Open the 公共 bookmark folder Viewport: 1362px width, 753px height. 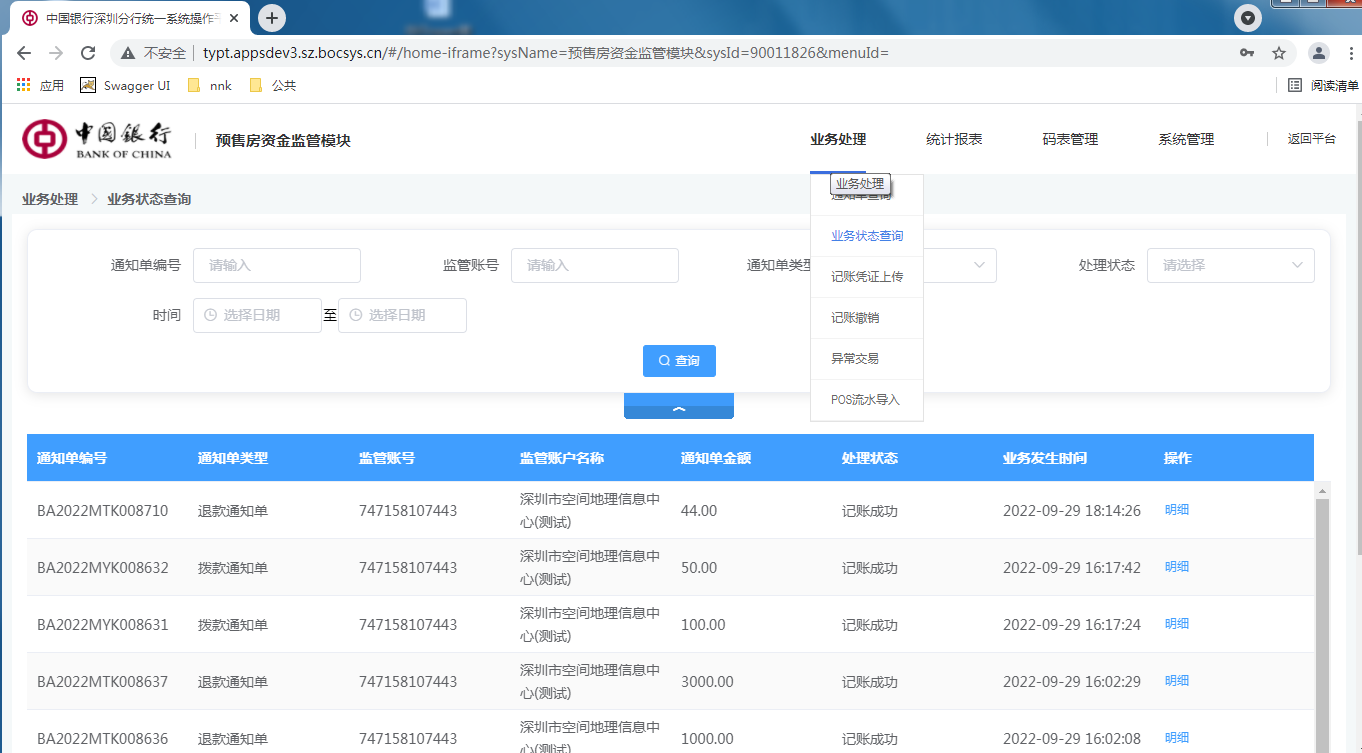click(x=273, y=85)
